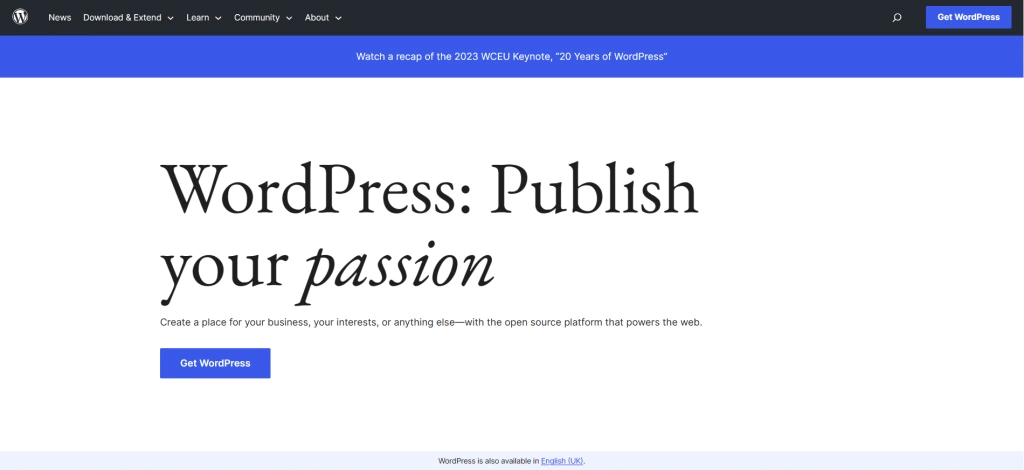Click the "WordPress is also available in" text
The width and height of the screenshot is (1024, 470).
pos(488,461)
